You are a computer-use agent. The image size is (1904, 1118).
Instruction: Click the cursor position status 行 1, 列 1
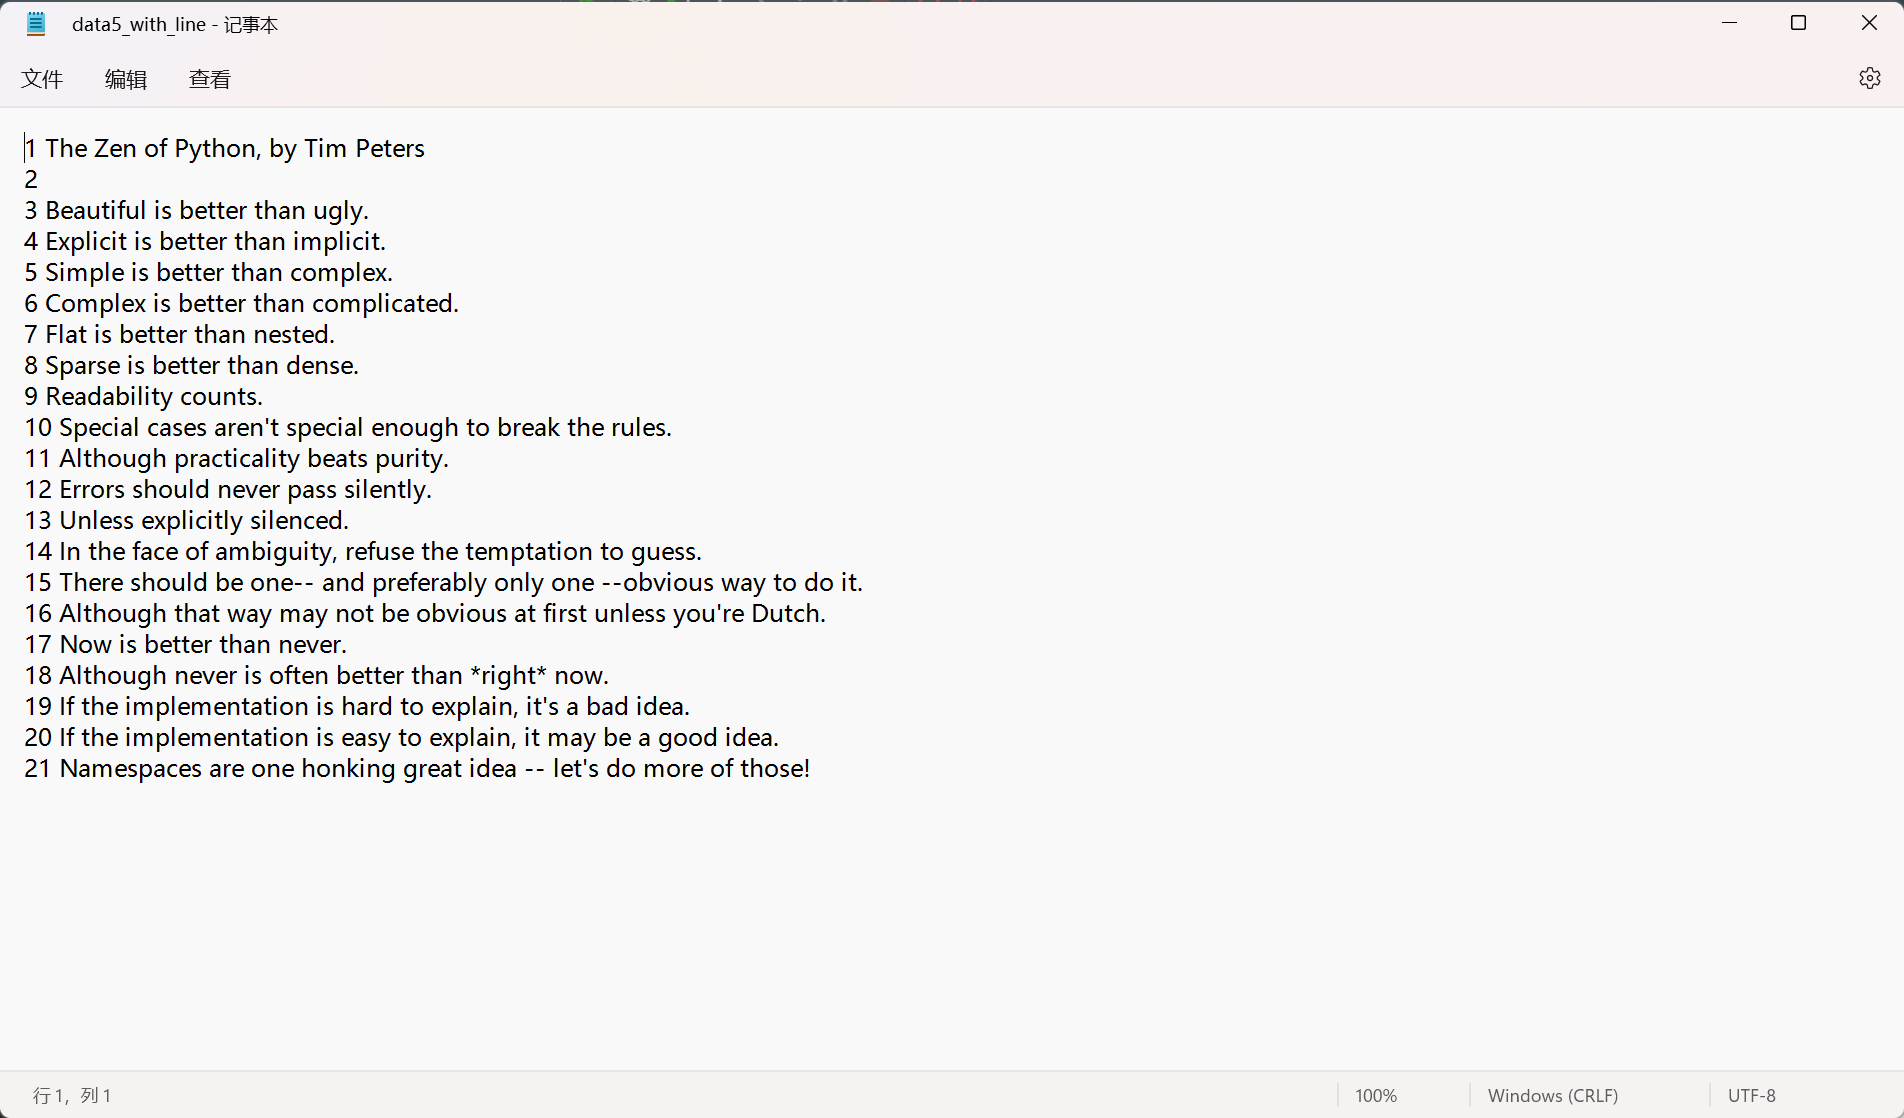pos(72,1095)
